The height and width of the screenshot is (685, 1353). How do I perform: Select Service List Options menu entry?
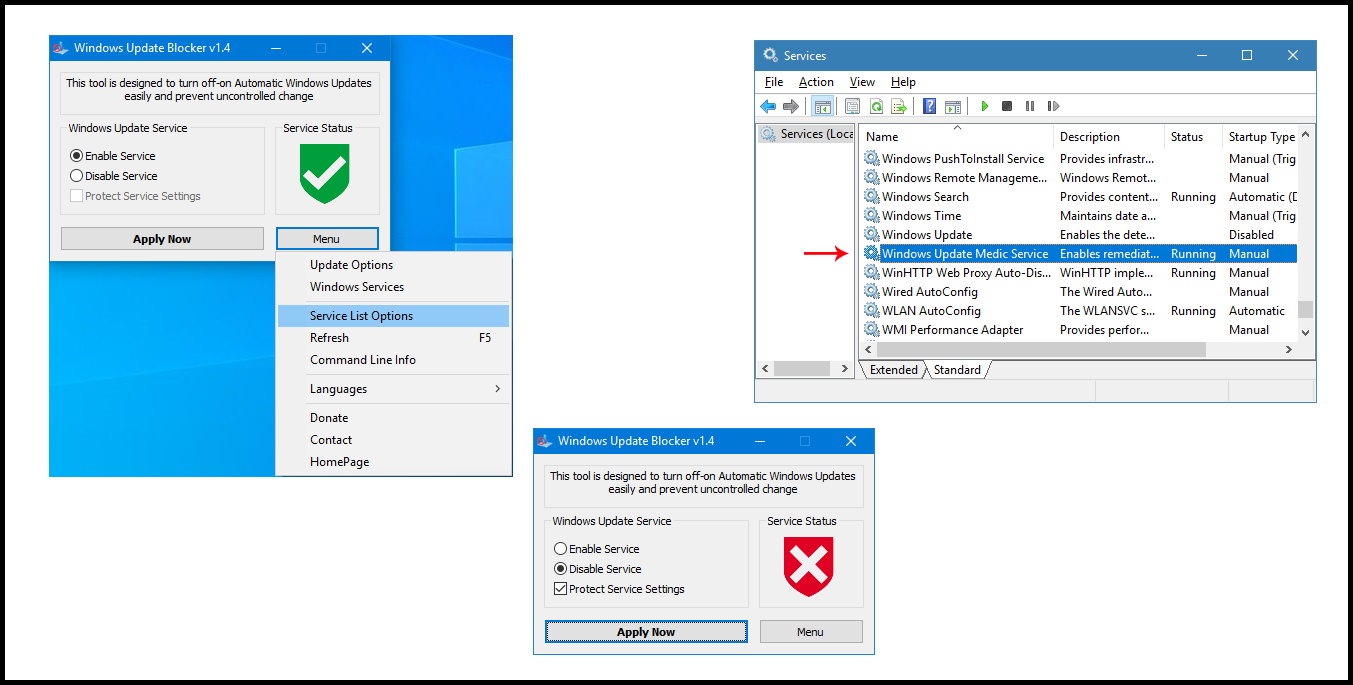(394, 316)
